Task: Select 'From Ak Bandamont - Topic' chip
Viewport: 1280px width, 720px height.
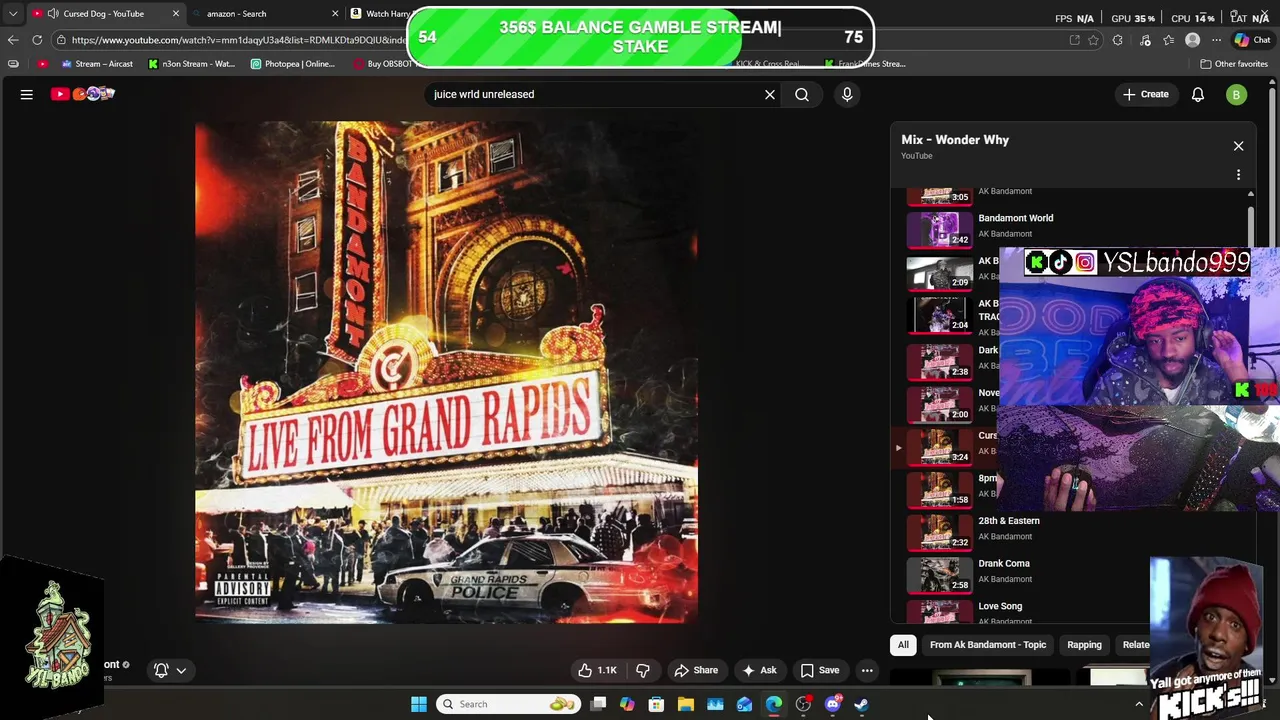Action: 988,645
